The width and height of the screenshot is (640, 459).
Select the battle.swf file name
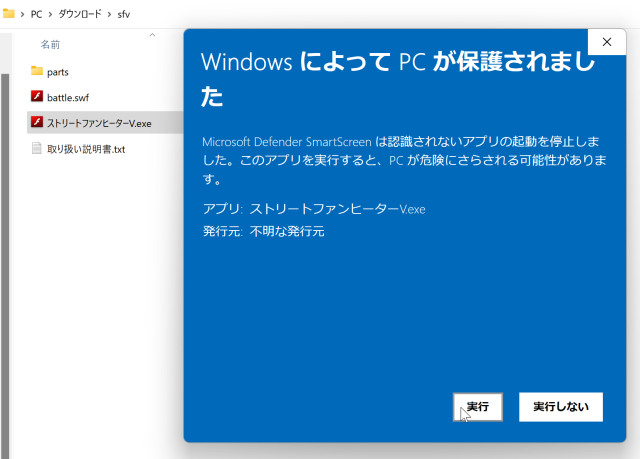pyautogui.click(x=68, y=97)
